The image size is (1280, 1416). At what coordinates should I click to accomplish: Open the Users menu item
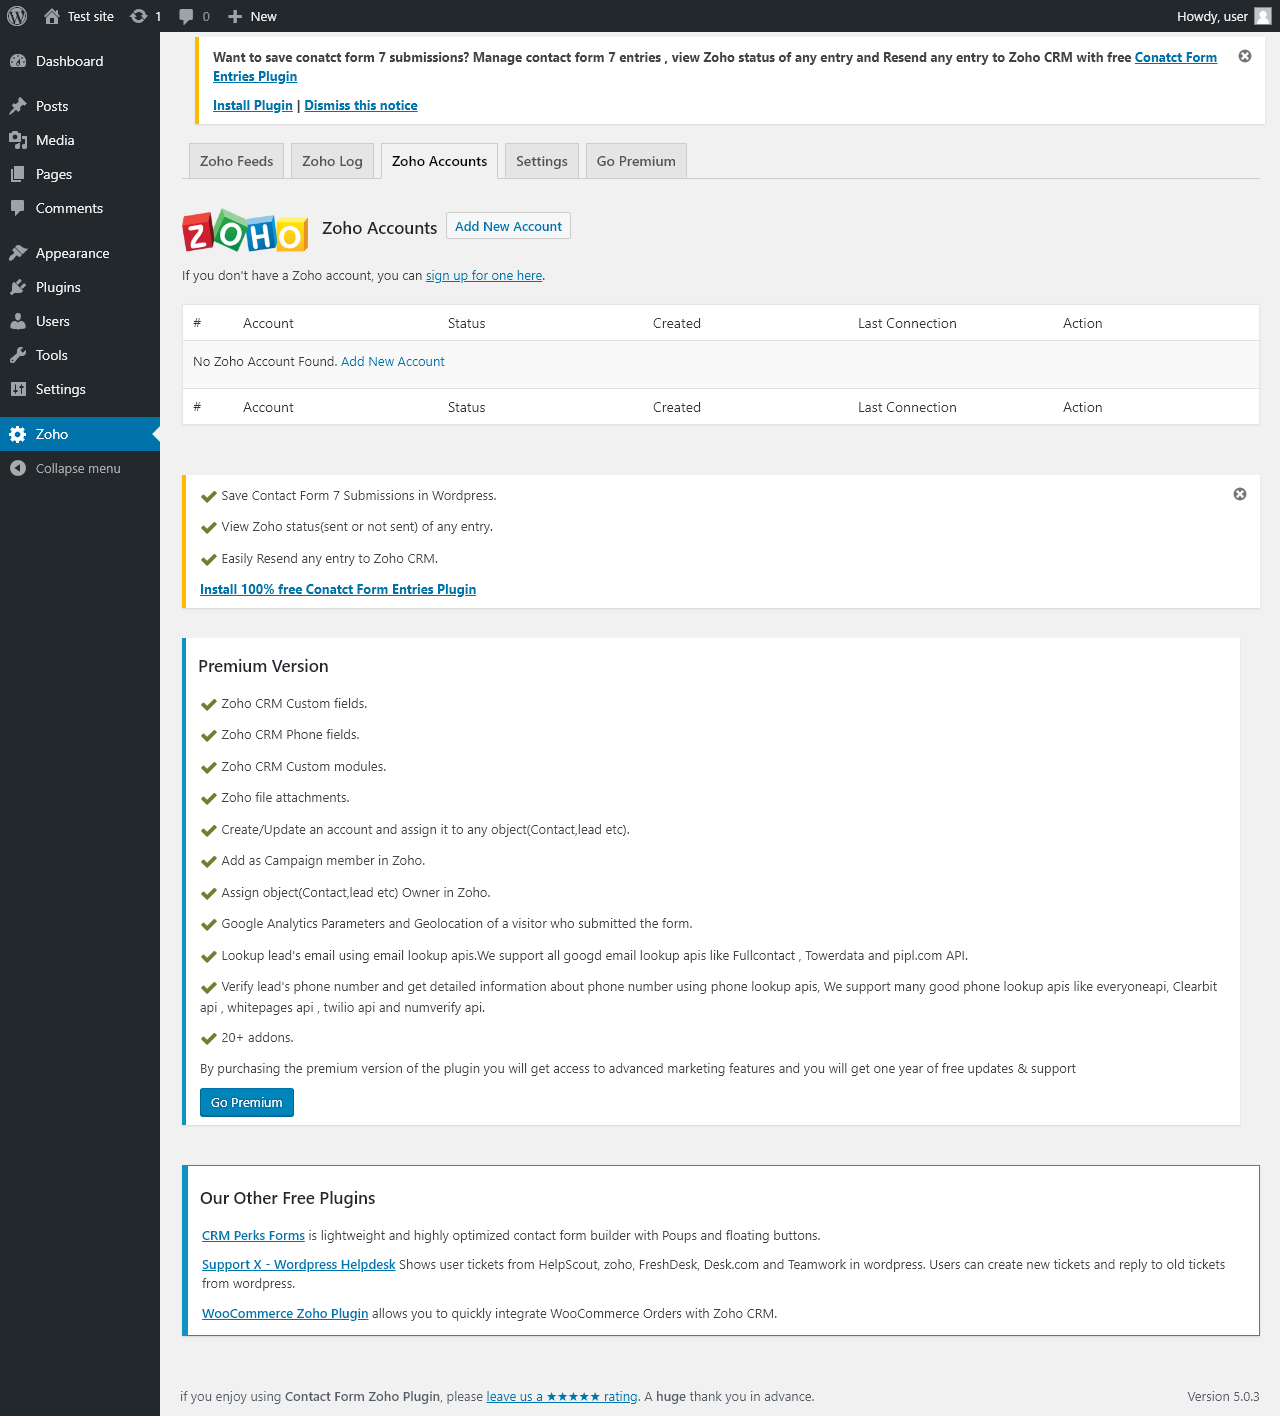80,321
